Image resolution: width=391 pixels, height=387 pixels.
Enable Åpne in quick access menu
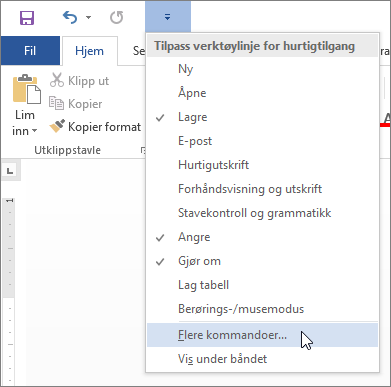pyautogui.click(x=262, y=93)
